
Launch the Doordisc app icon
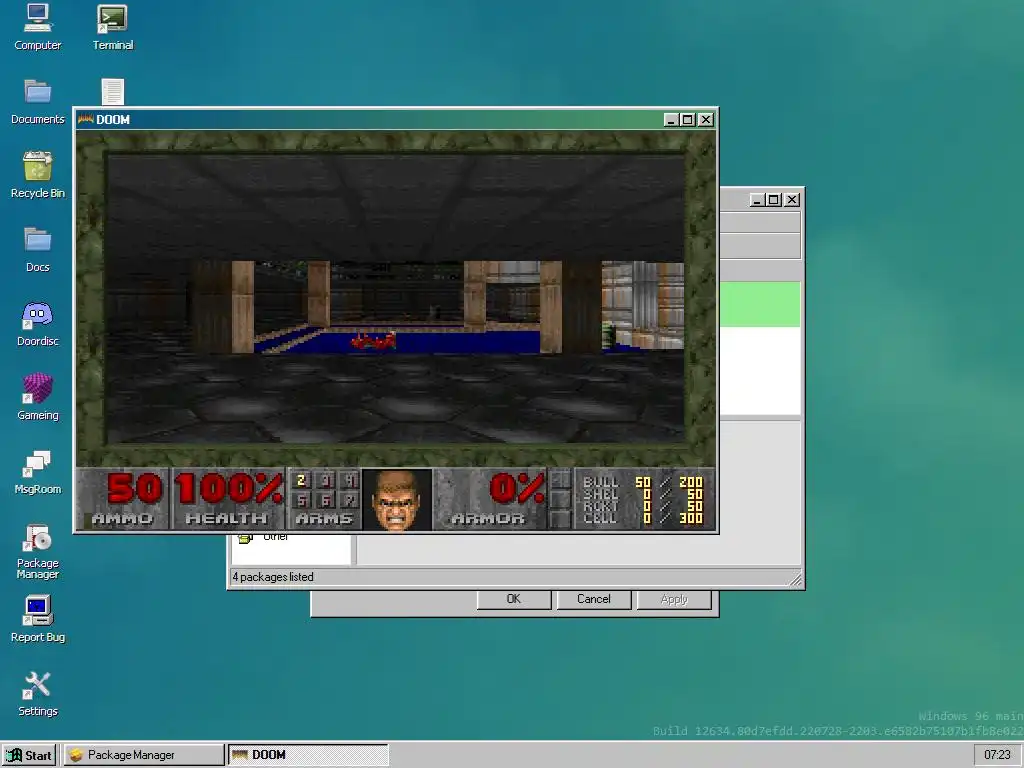pos(37,323)
